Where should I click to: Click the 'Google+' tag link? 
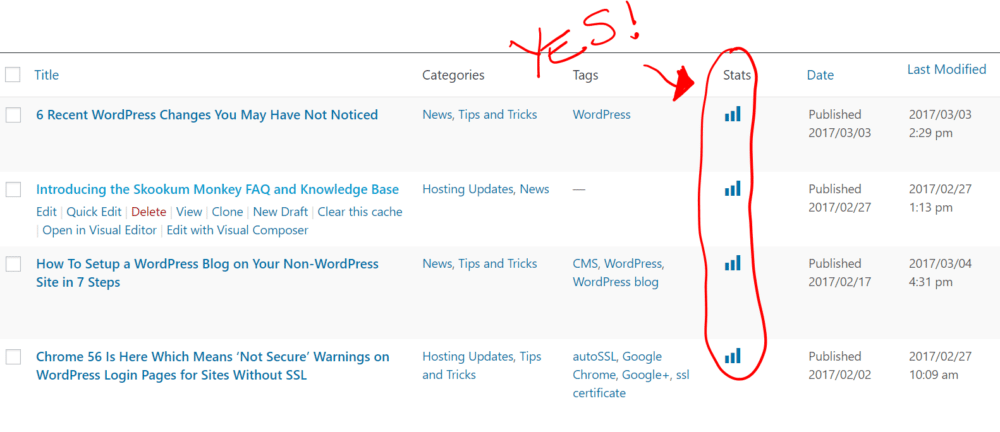(646, 375)
